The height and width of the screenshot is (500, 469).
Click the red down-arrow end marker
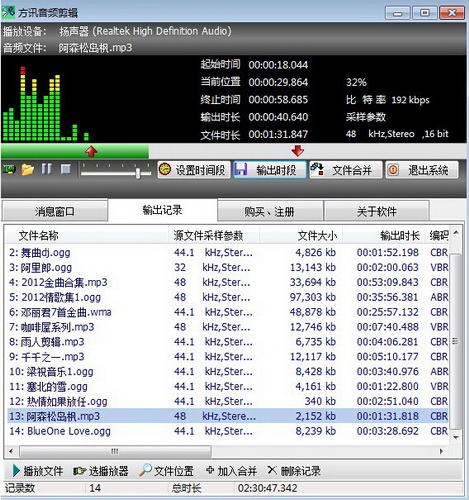pos(297,150)
